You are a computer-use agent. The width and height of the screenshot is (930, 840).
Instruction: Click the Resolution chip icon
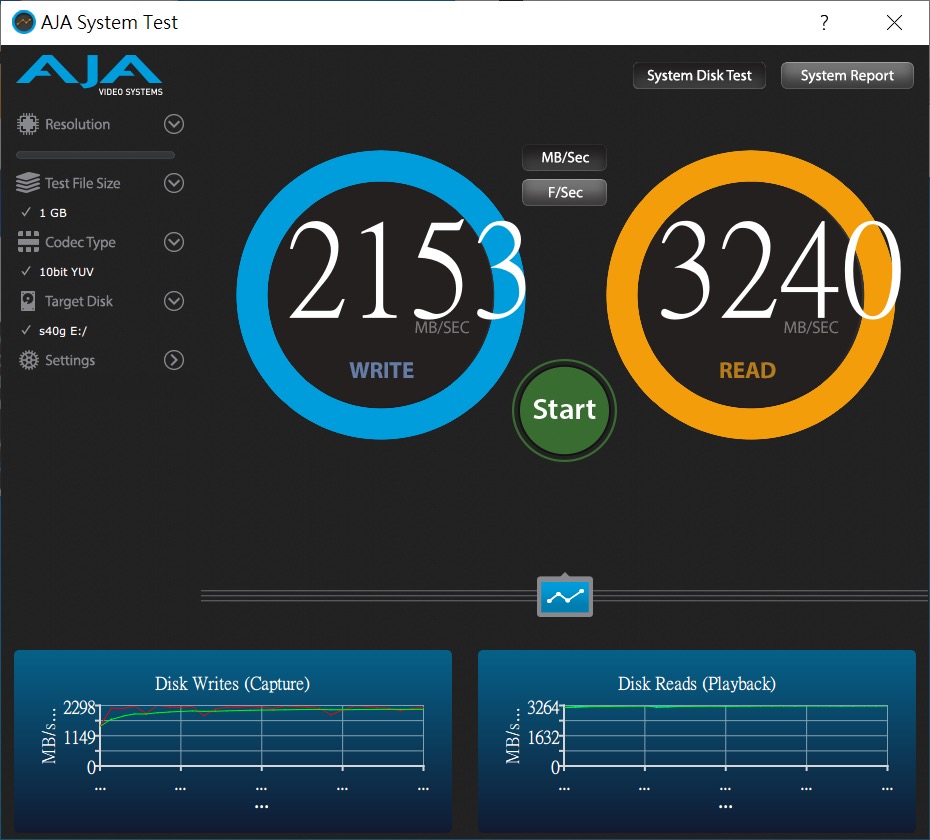click(x=27, y=124)
